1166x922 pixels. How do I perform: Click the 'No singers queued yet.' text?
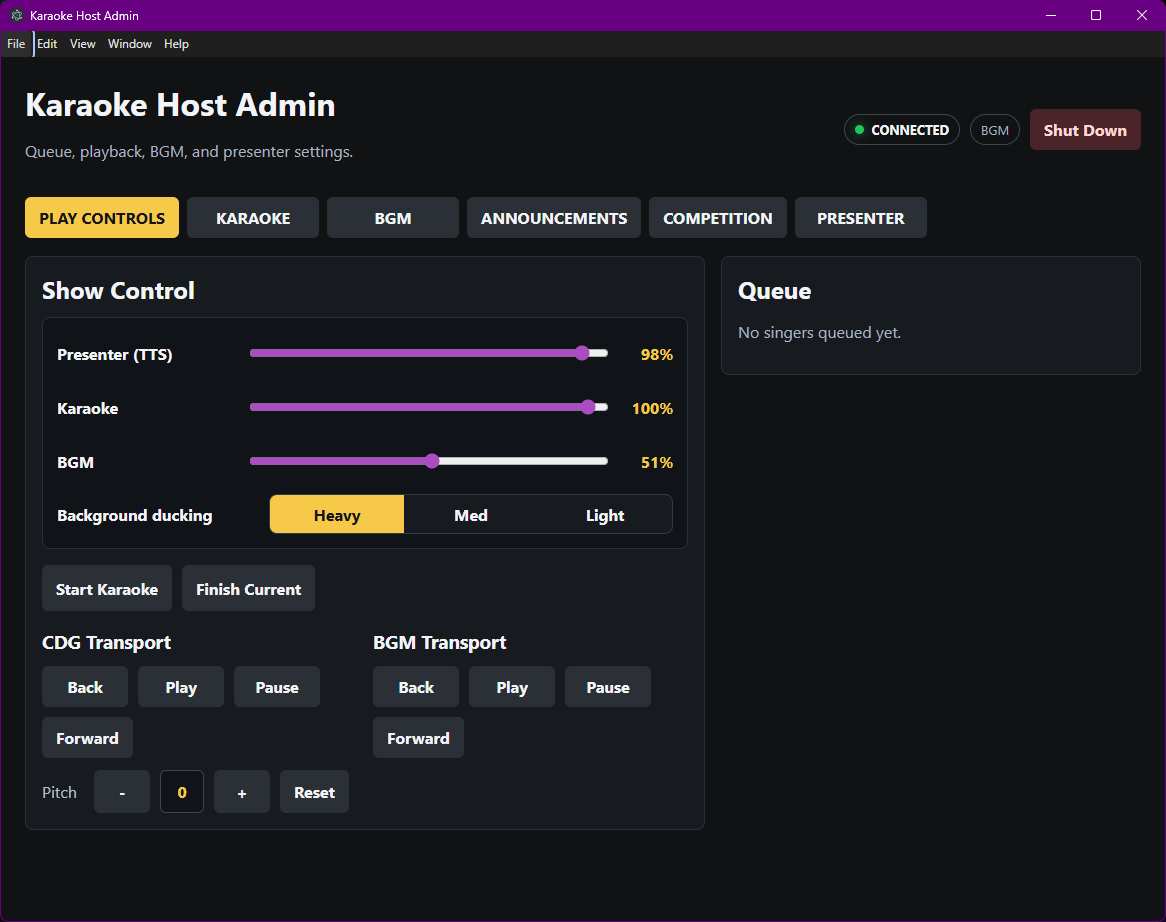[819, 332]
